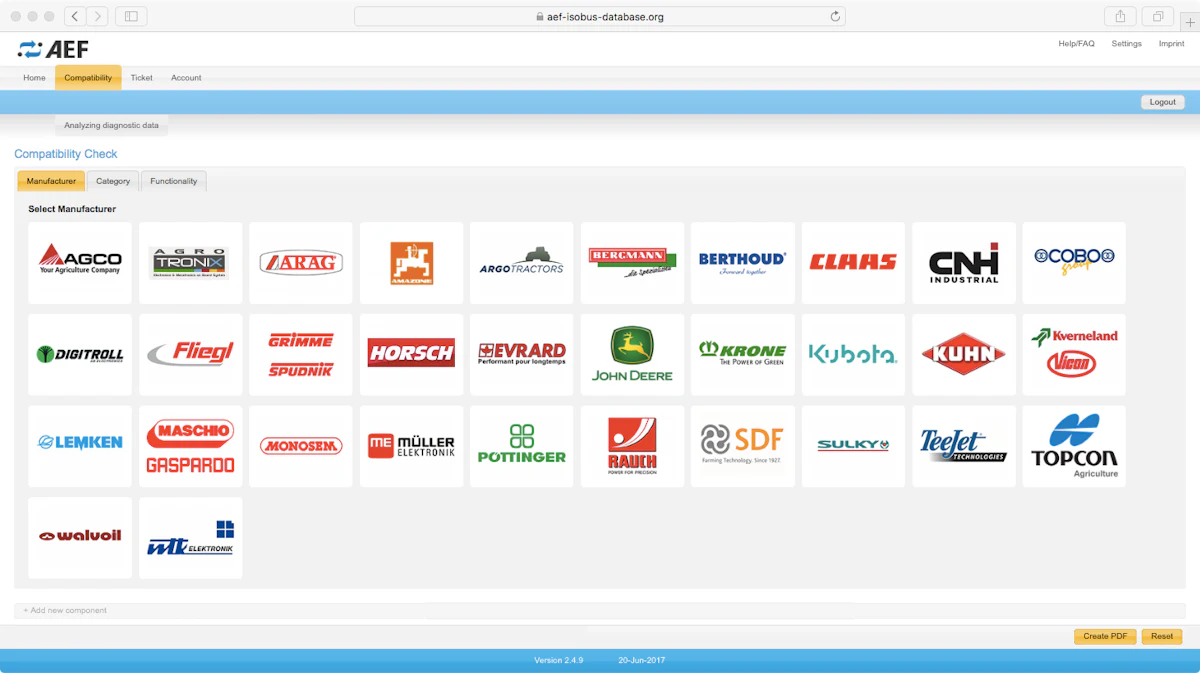1200x673 pixels.
Task: Select the Müller Elektronik tile
Action: [x=412, y=446]
